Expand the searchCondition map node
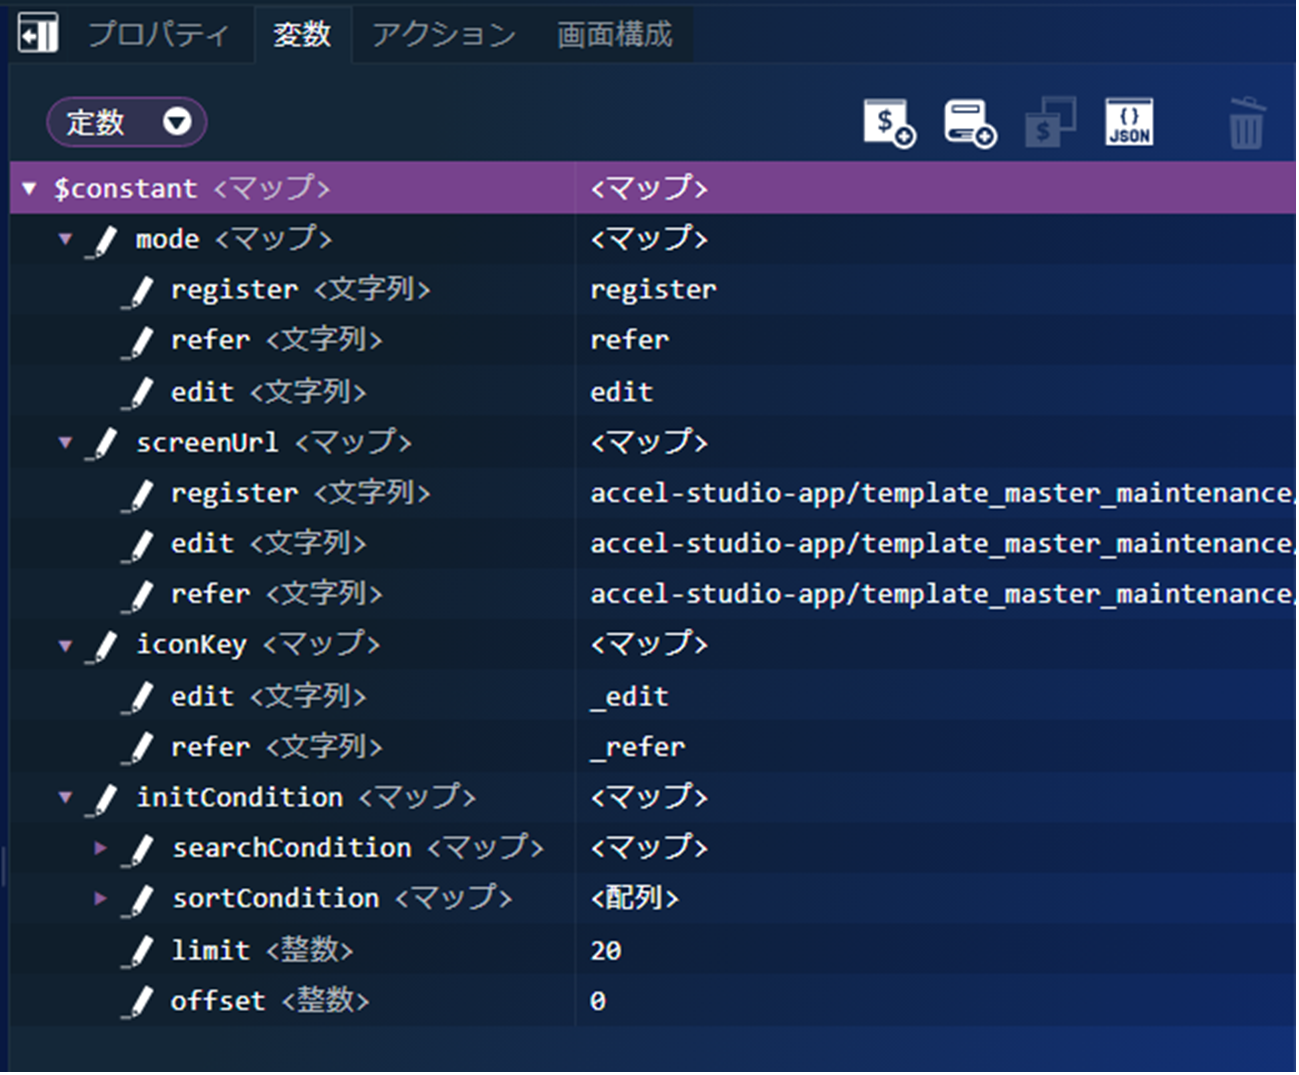This screenshot has width=1299, height=1075. (100, 848)
